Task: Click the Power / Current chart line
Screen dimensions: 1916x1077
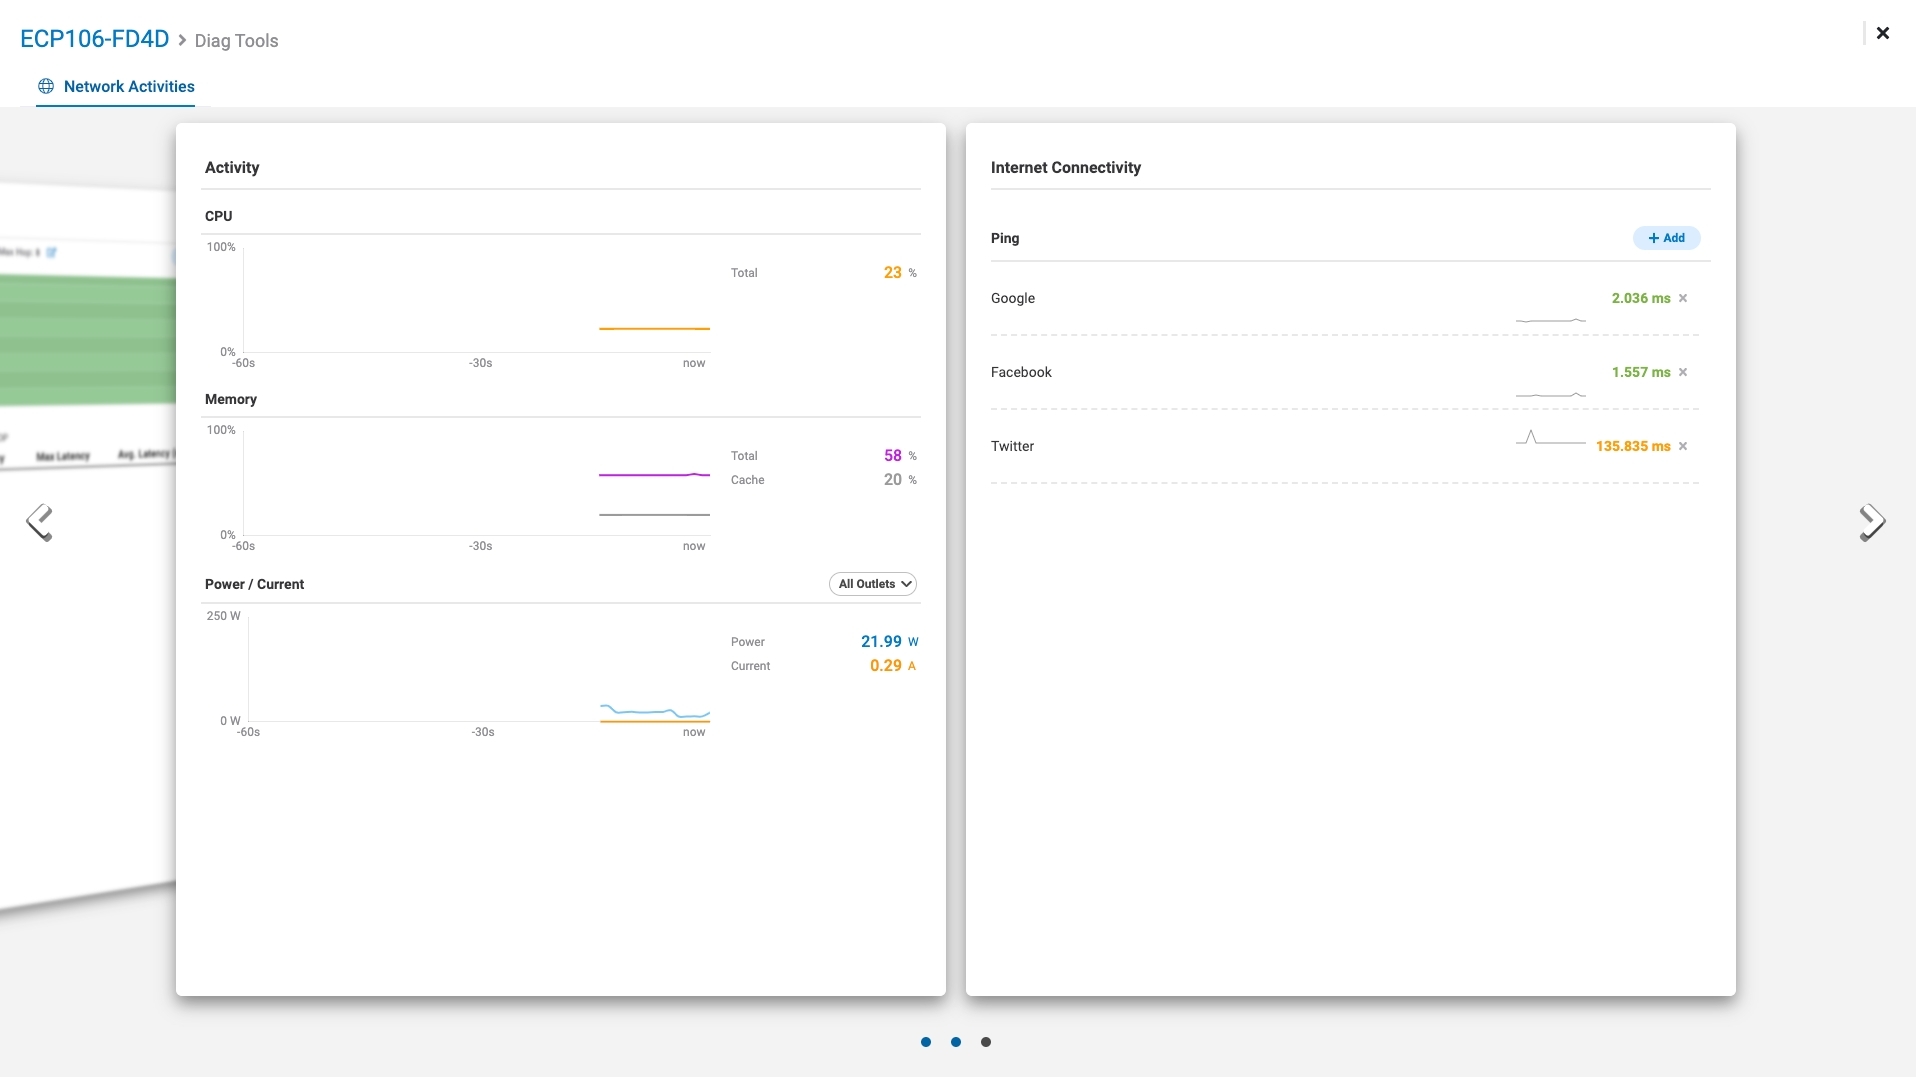Action: click(x=654, y=712)
